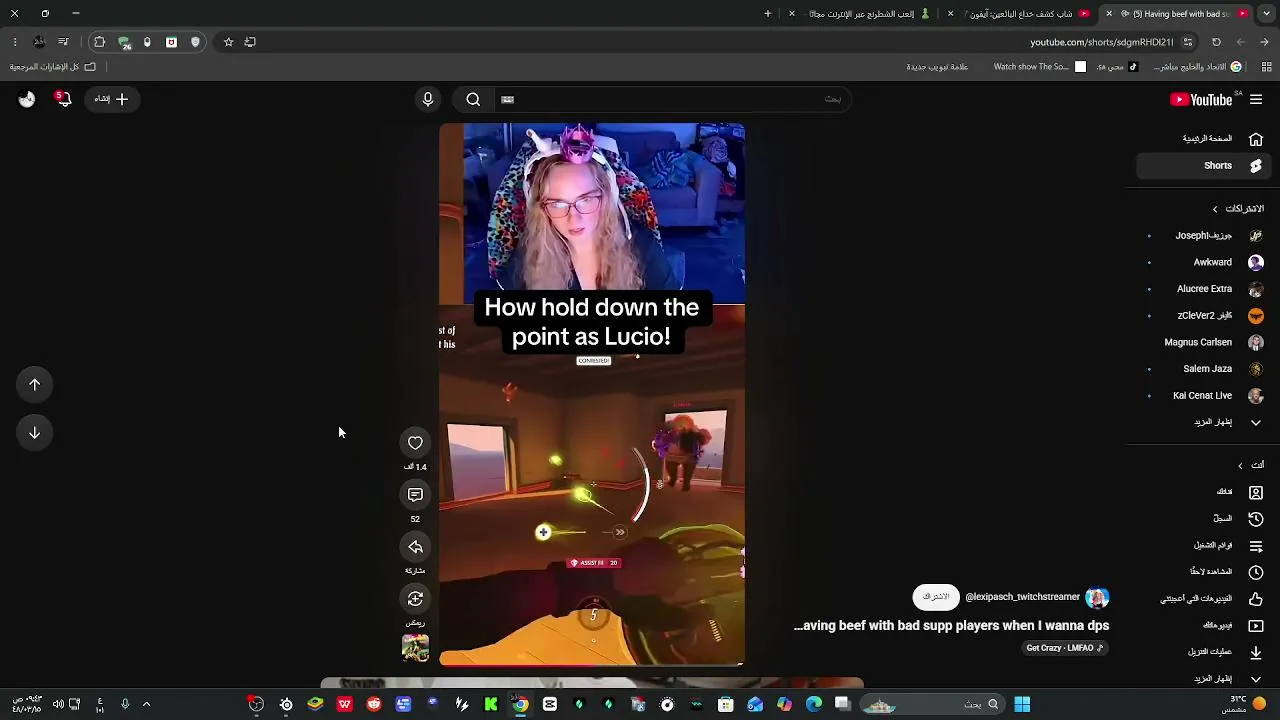Bookmark this page with the star
This screenshot has height=720, width=1280.
pos(228,42)
